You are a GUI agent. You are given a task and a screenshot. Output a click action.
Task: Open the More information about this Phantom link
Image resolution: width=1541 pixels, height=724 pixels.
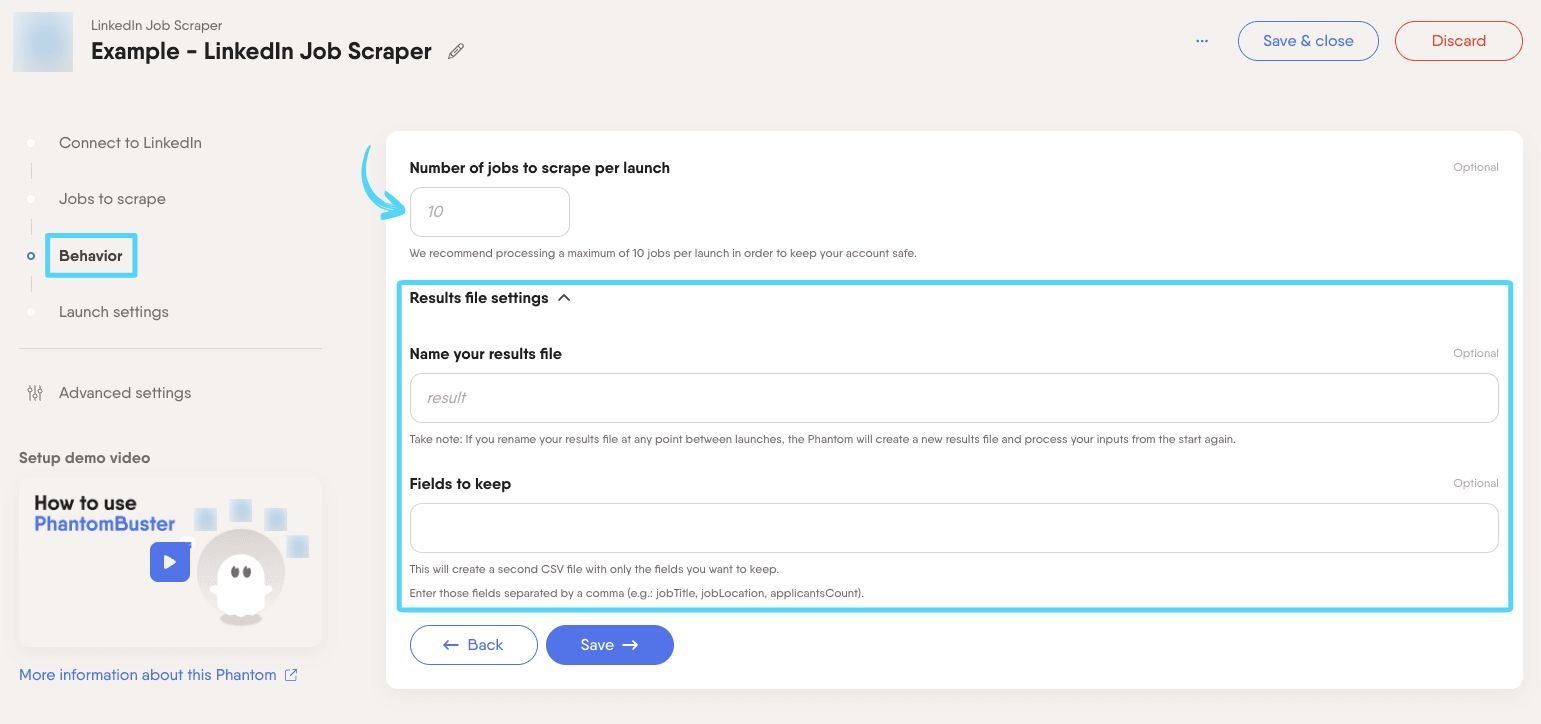(148, 675)
